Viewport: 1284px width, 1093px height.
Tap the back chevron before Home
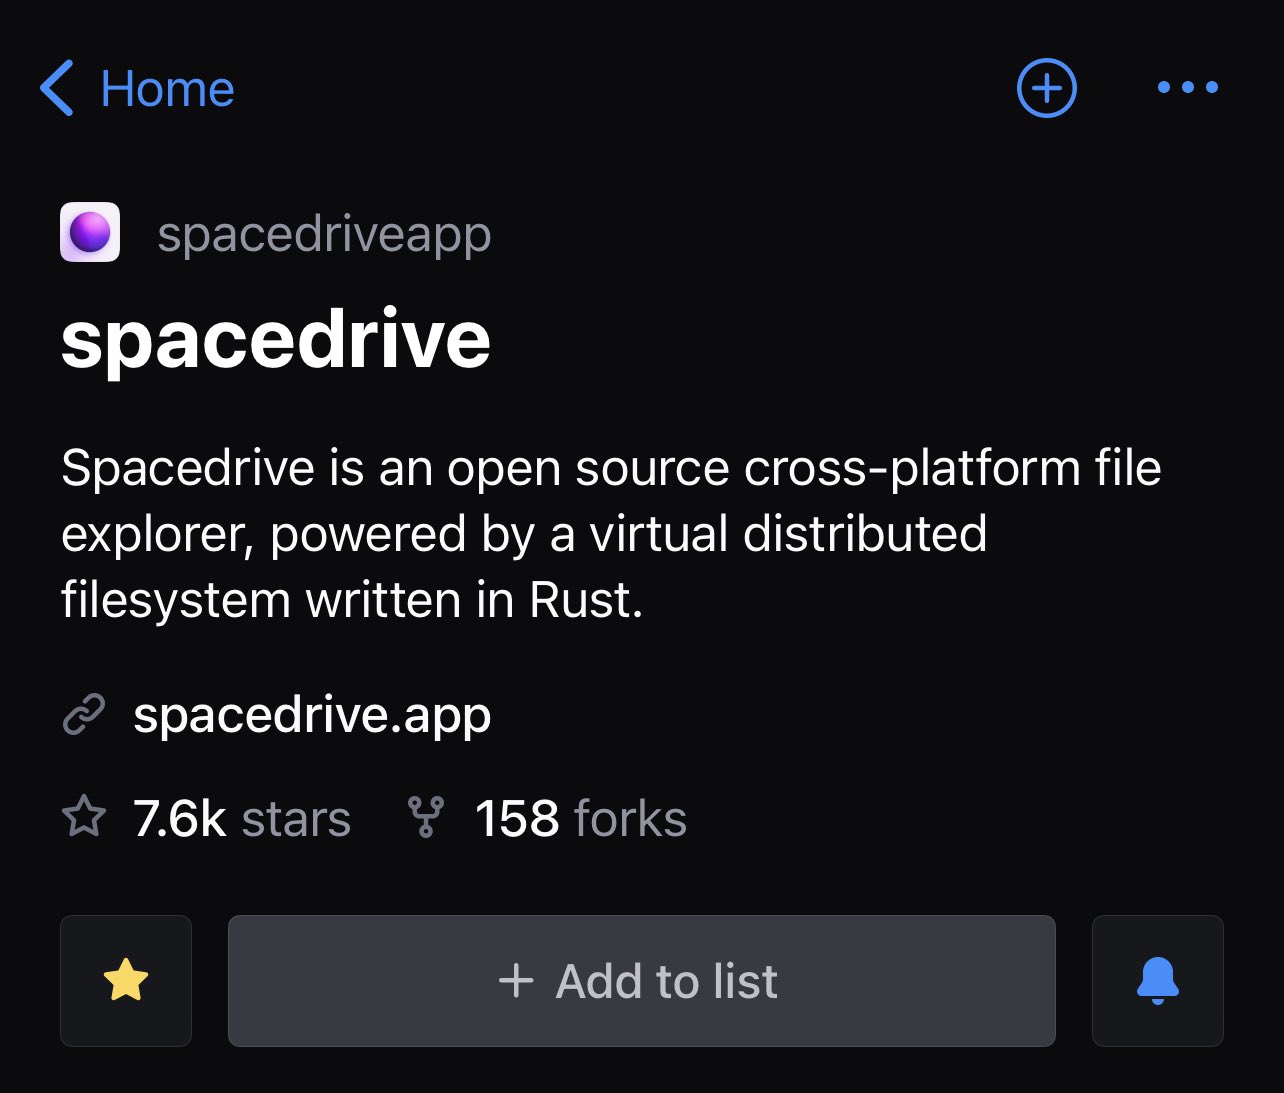pos(56,89)
